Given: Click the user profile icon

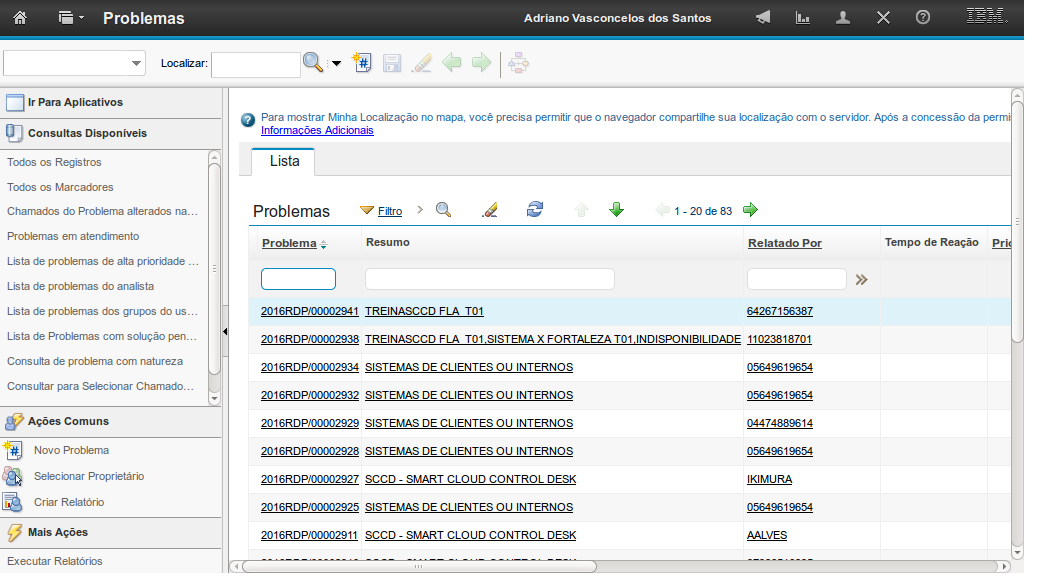Looking at the screenshot, I should click(x=843, y=18).
